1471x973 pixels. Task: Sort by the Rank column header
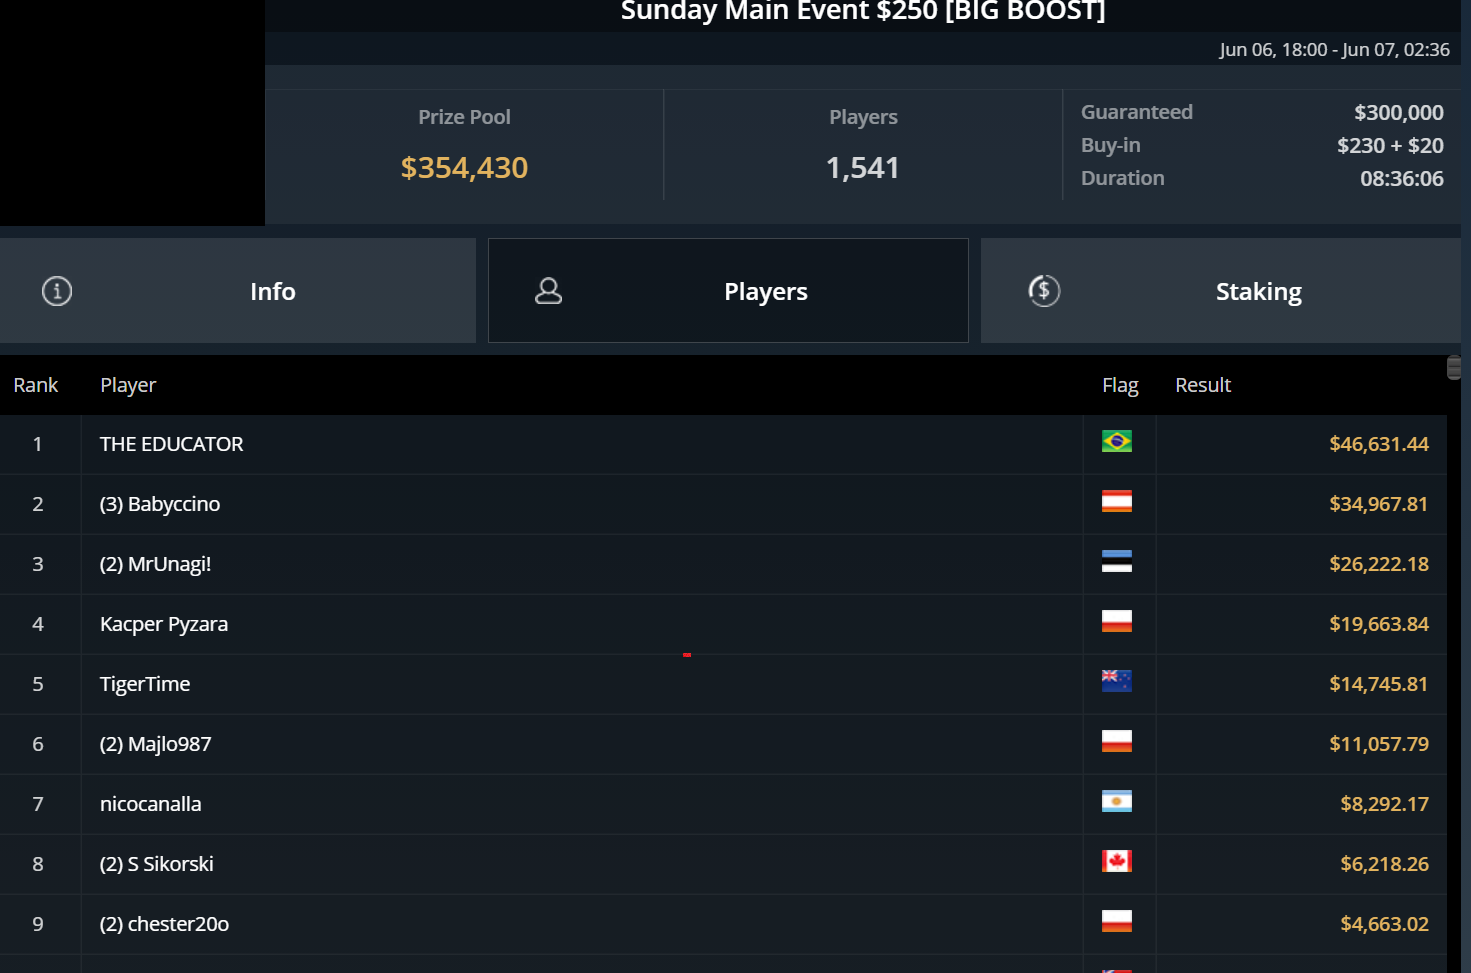click(36, 385)
